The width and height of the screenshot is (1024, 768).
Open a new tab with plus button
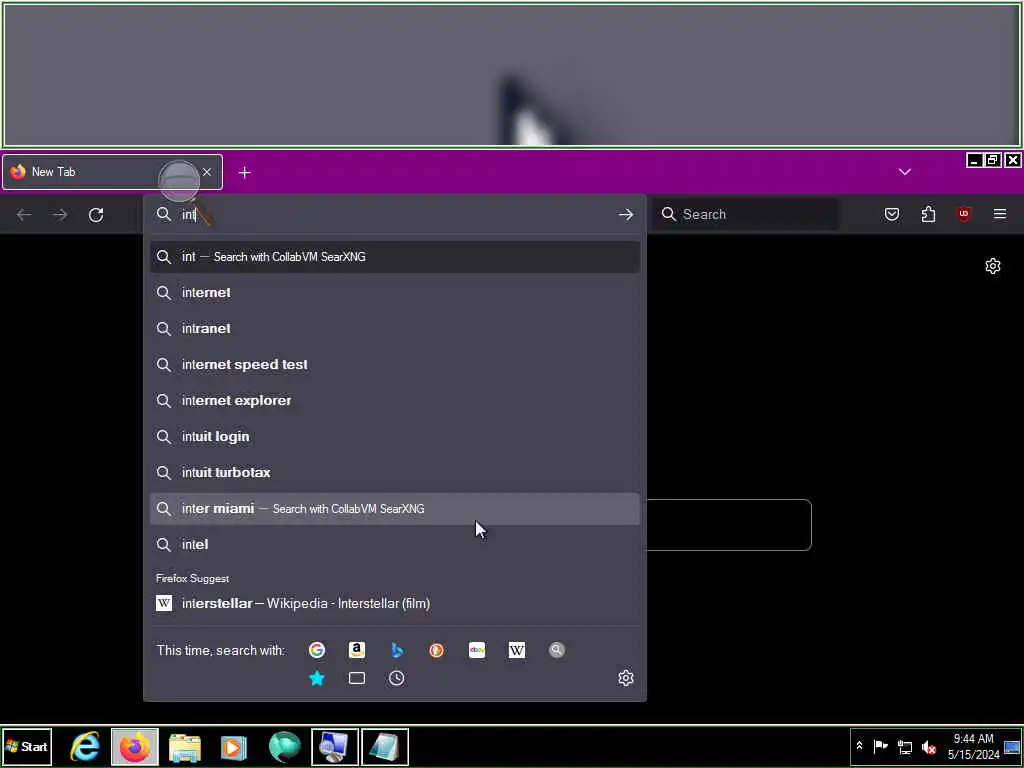[244, 172]
